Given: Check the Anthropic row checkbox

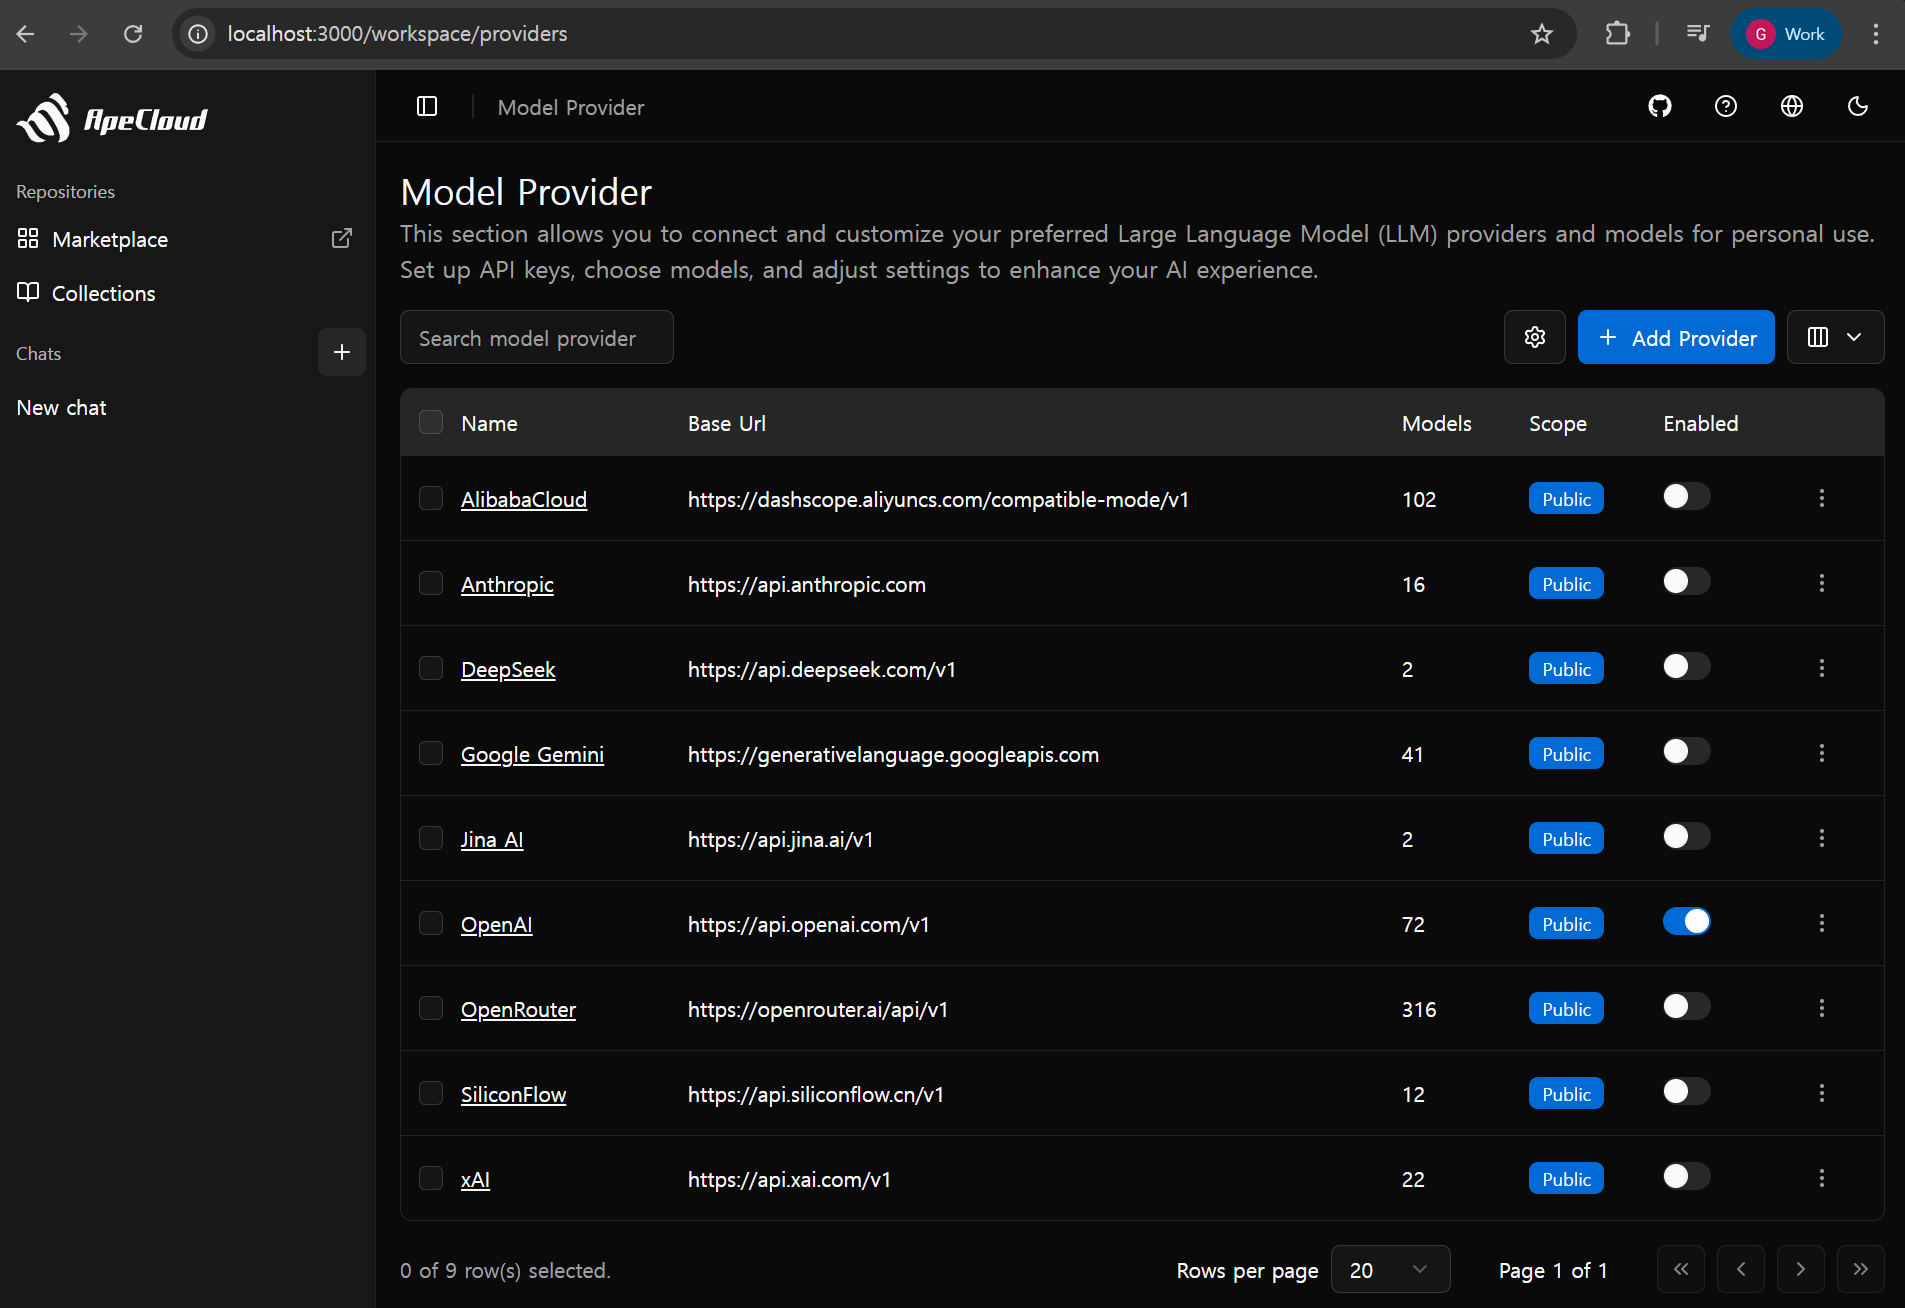Looking at the screenshot, I should pos(431,583).
